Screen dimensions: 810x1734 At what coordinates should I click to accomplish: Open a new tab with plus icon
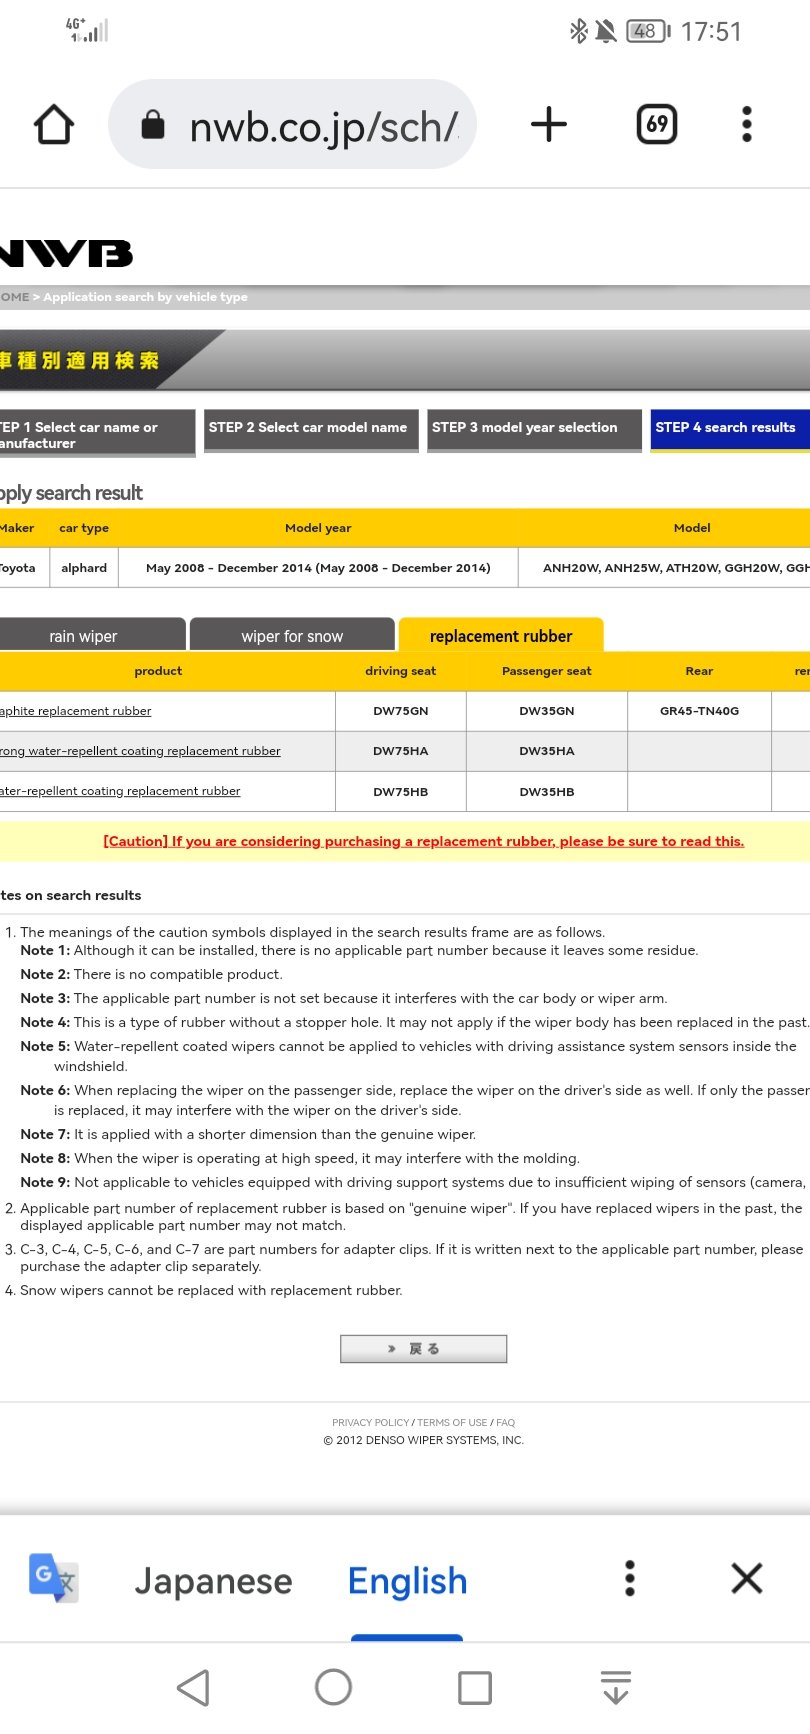click(548, 125)
